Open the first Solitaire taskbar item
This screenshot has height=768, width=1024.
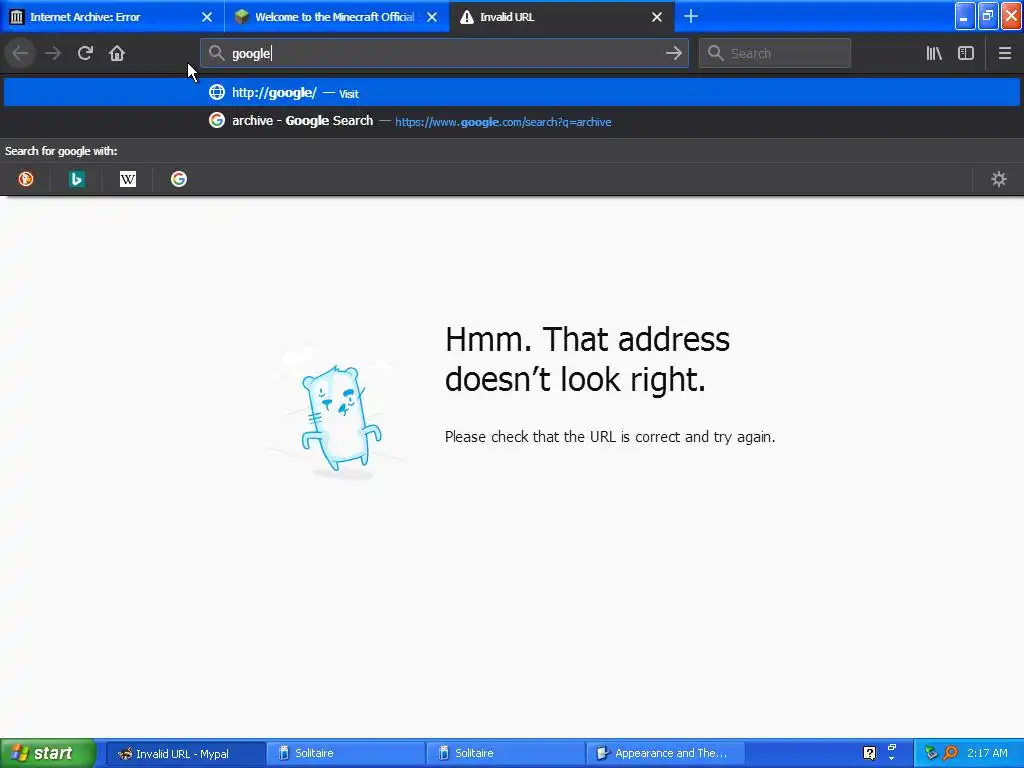[345, 754]
